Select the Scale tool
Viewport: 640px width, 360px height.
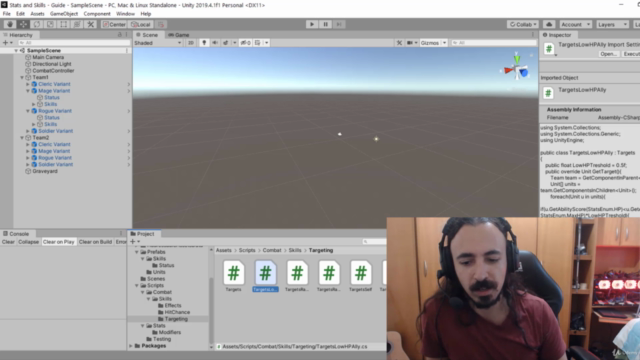[50, 24]
